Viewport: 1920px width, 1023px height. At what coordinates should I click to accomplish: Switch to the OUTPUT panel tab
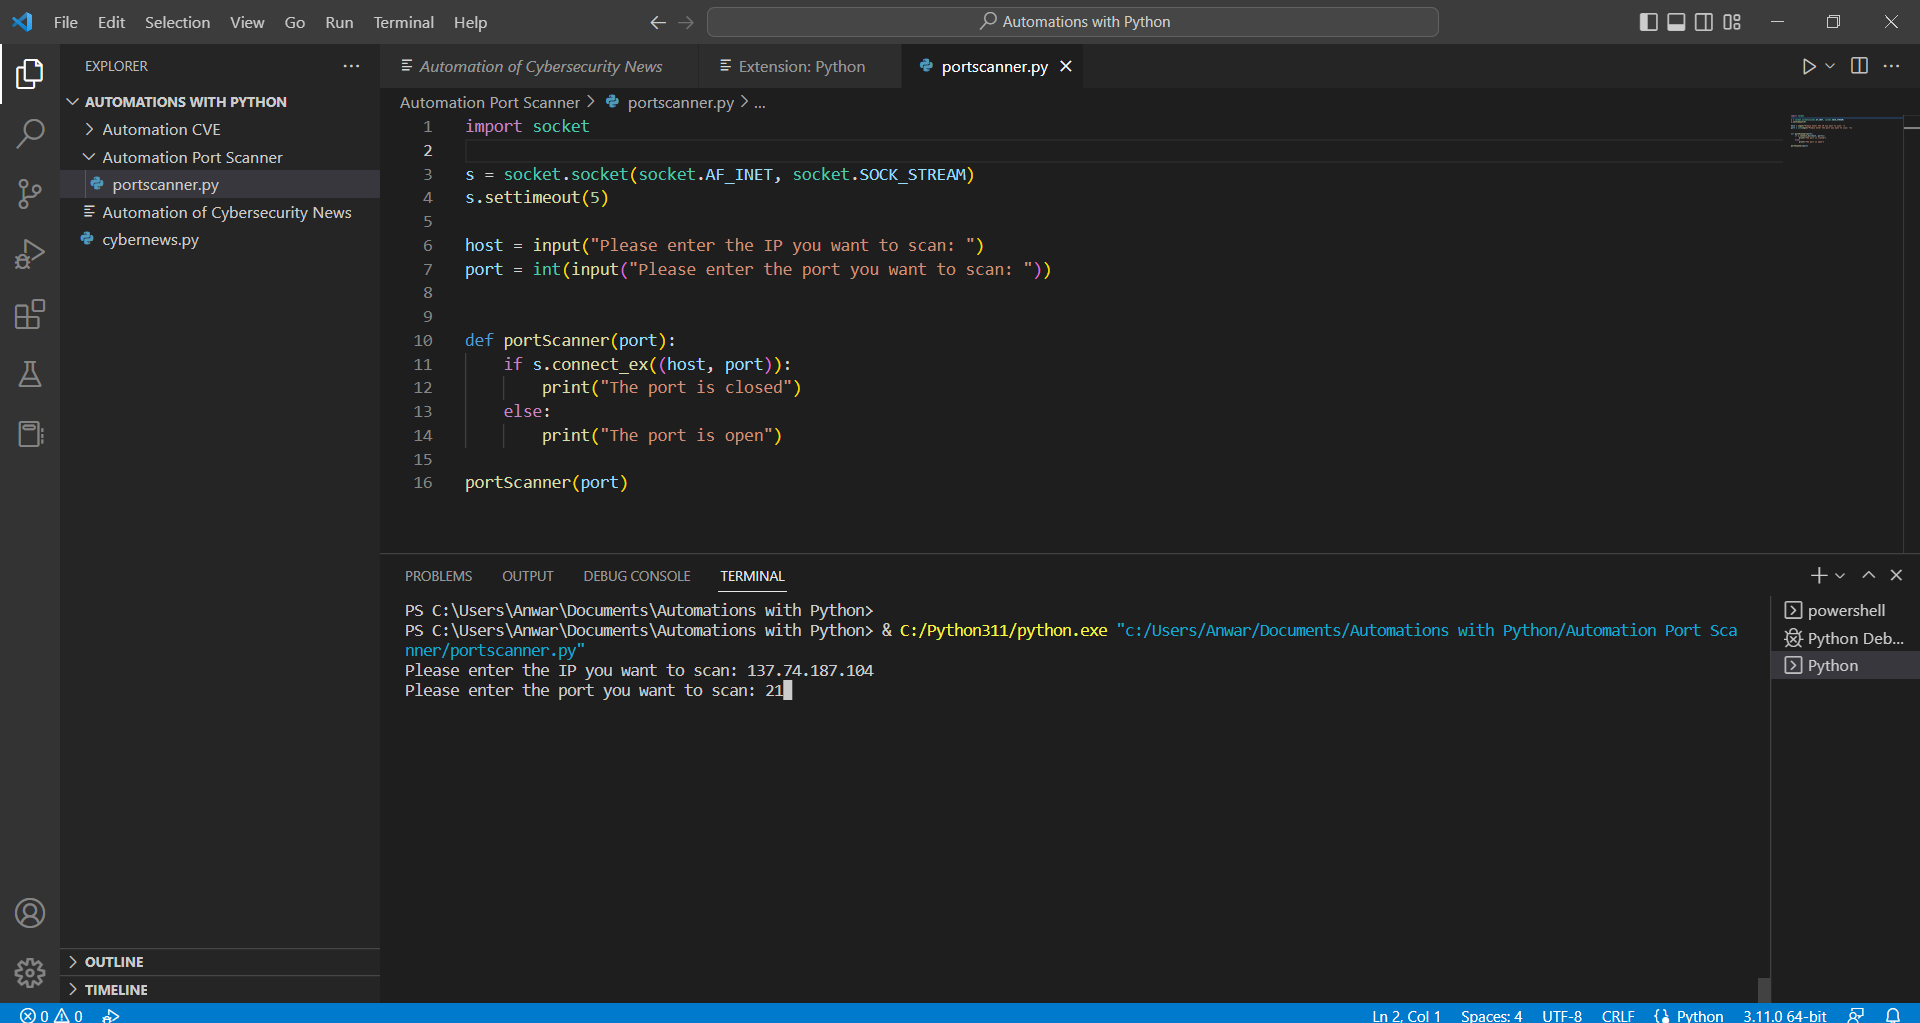[528, 576]
